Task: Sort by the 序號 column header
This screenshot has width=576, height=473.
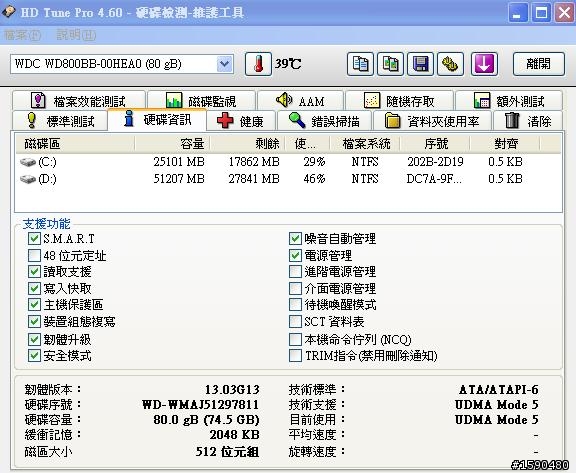Action: 435,144
